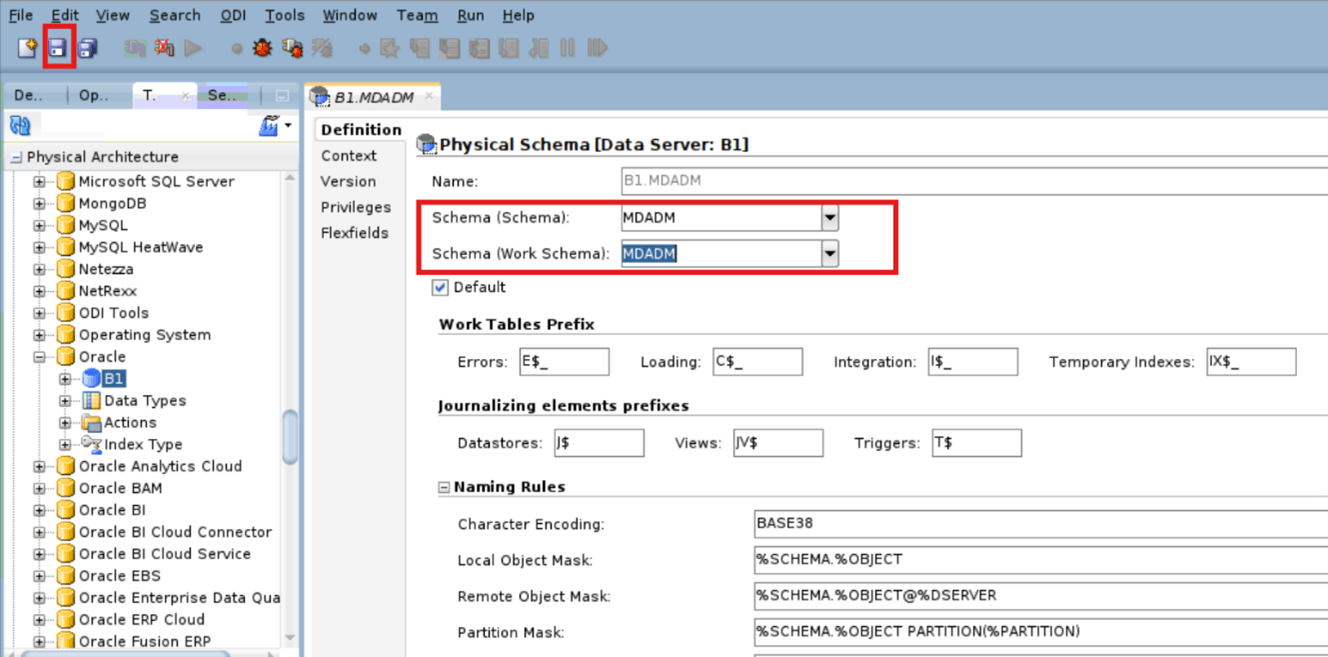Expand the Oracle Analytics Cloud node

click(40, 466)
